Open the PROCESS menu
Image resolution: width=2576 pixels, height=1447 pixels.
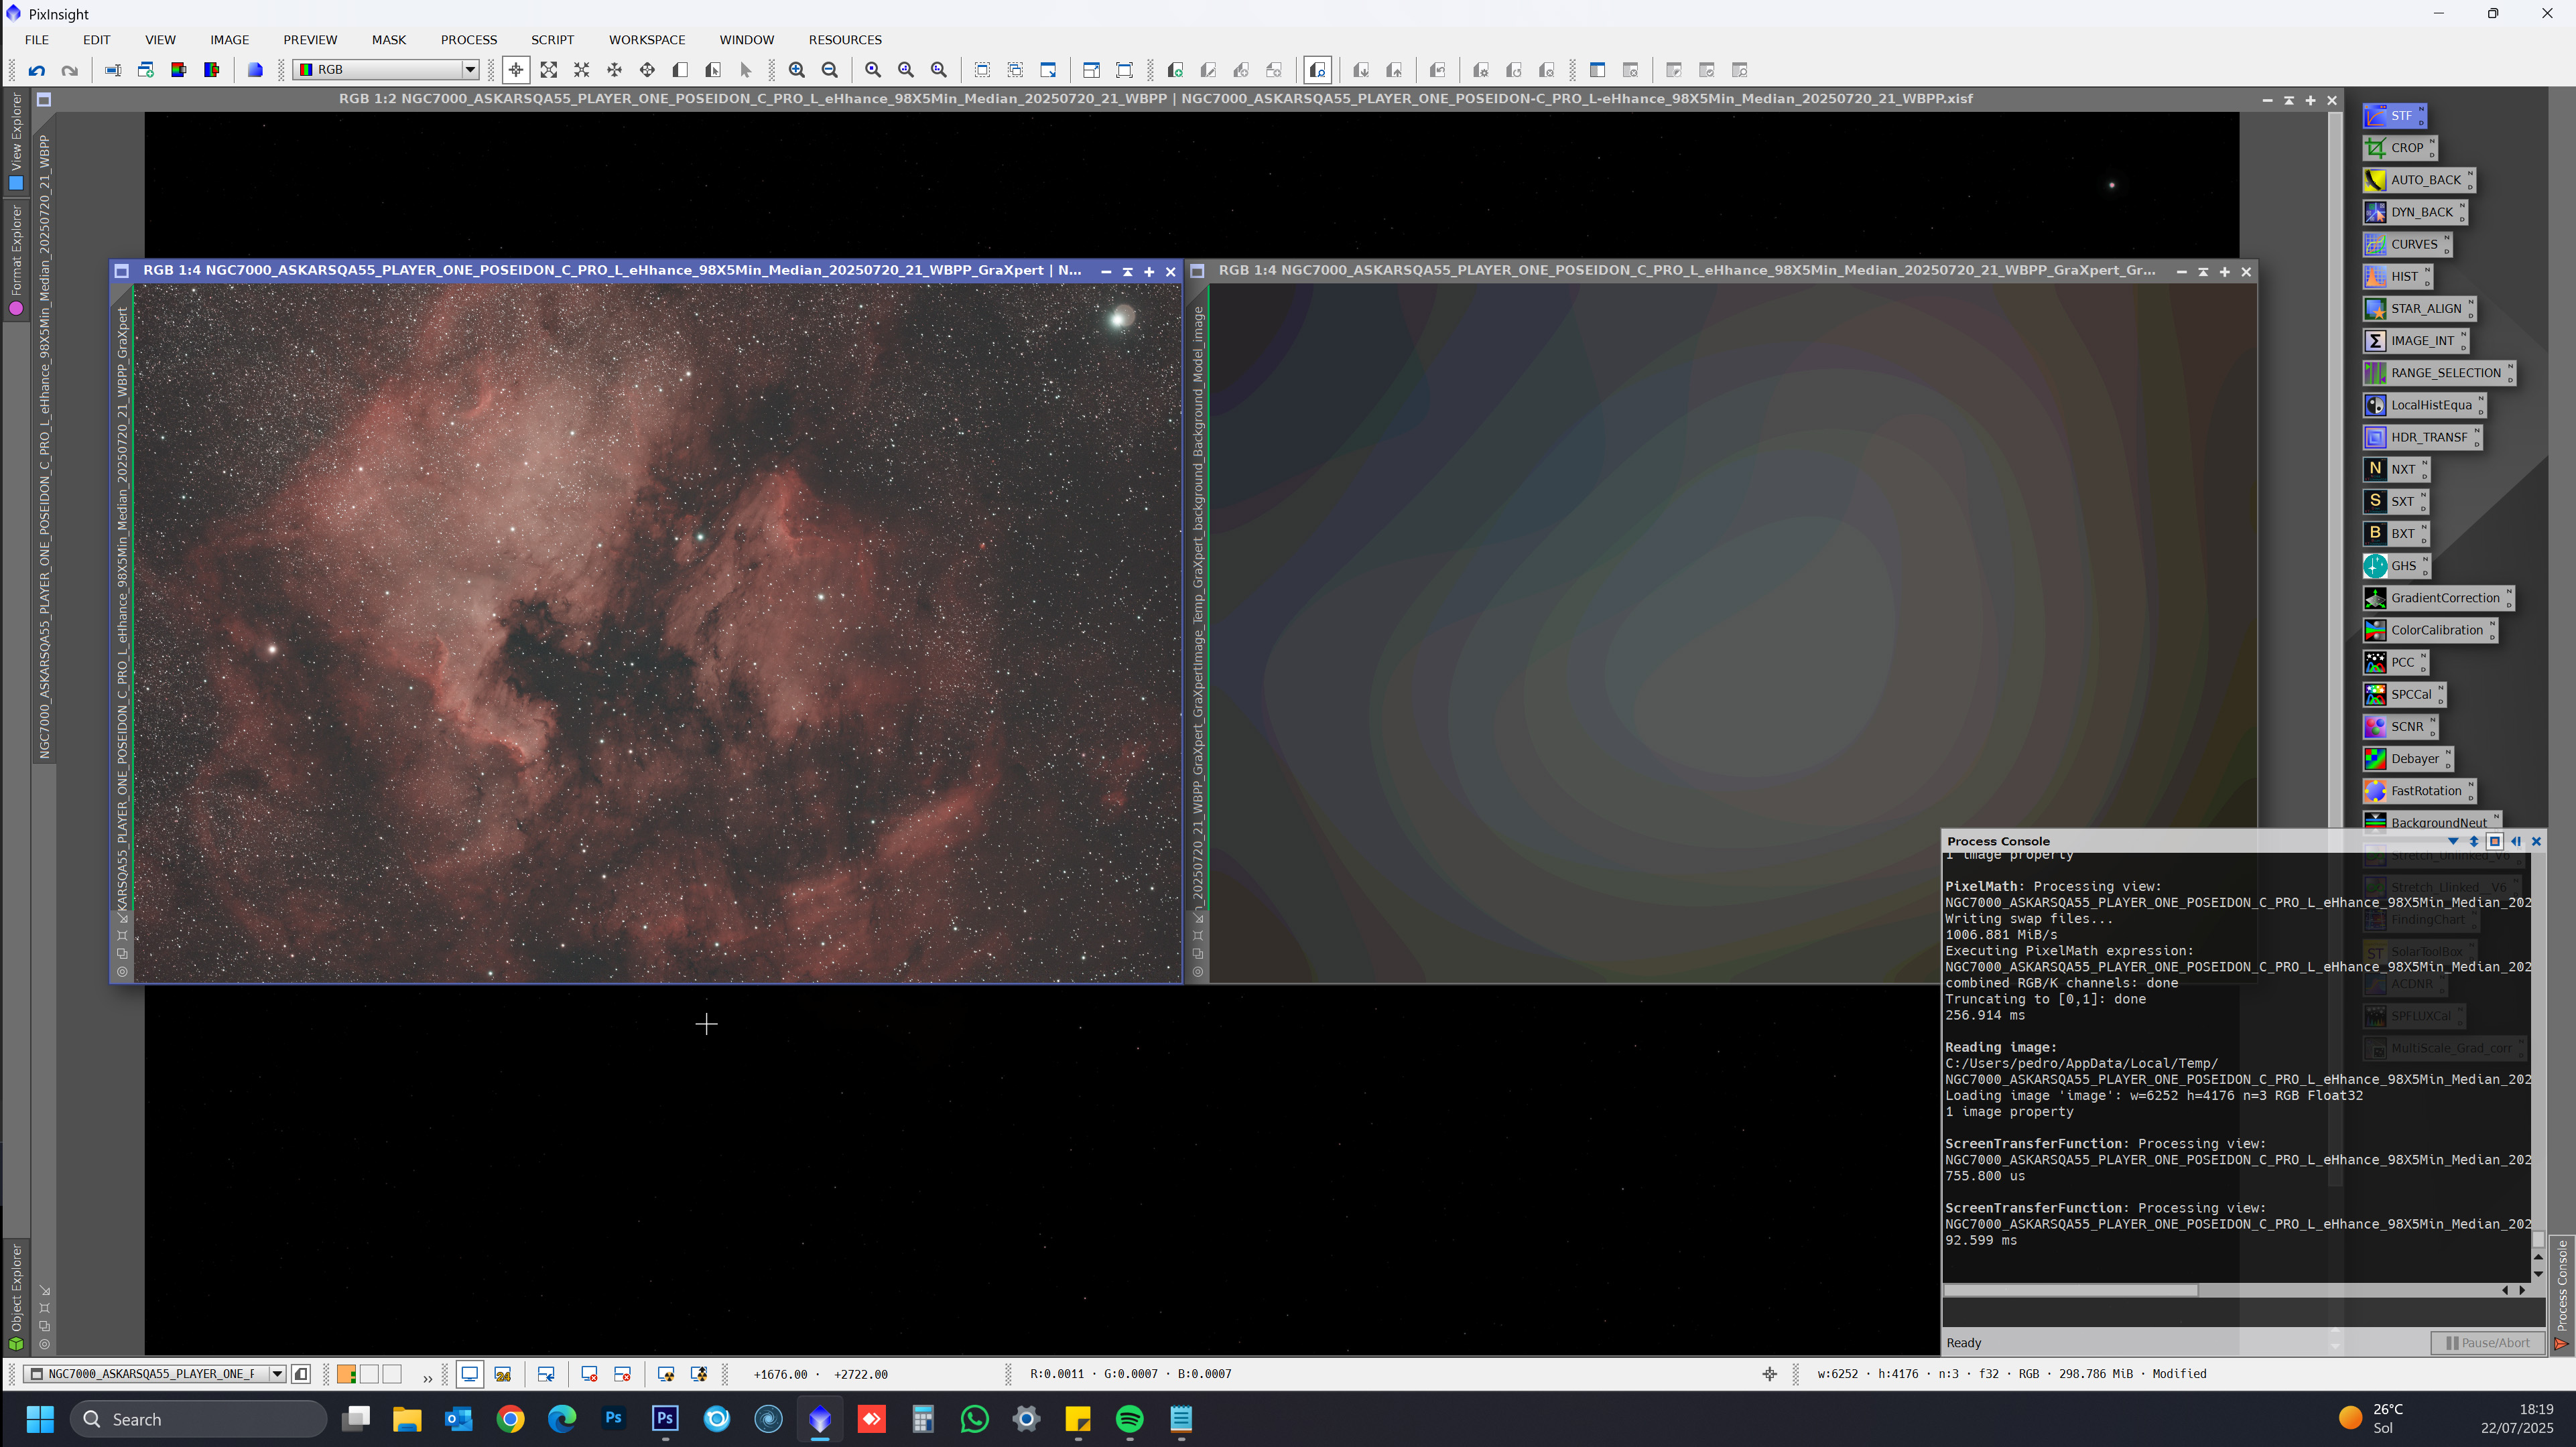click(x=468, y=40)
